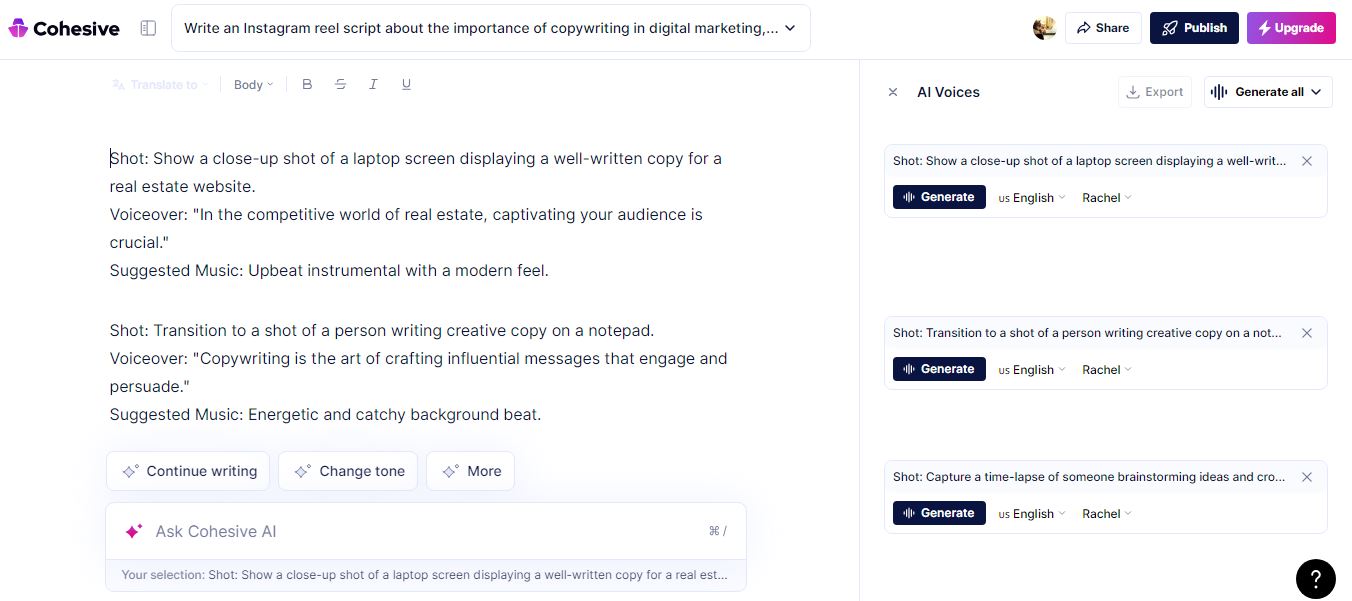Open the Generate all dropdown
The image size is (1352, 601).
tap(1268, 92)
